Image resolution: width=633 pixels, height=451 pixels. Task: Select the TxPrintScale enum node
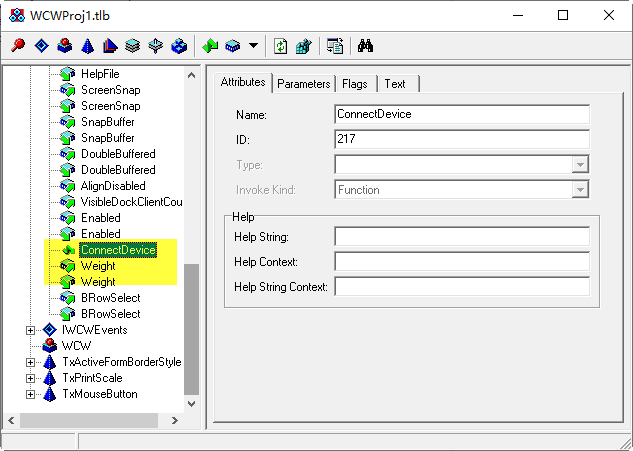(92, 378)
